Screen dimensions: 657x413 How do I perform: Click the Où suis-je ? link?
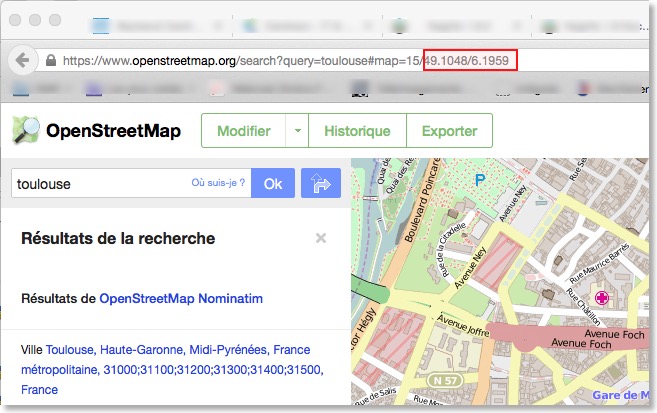[x=218, y=183]
